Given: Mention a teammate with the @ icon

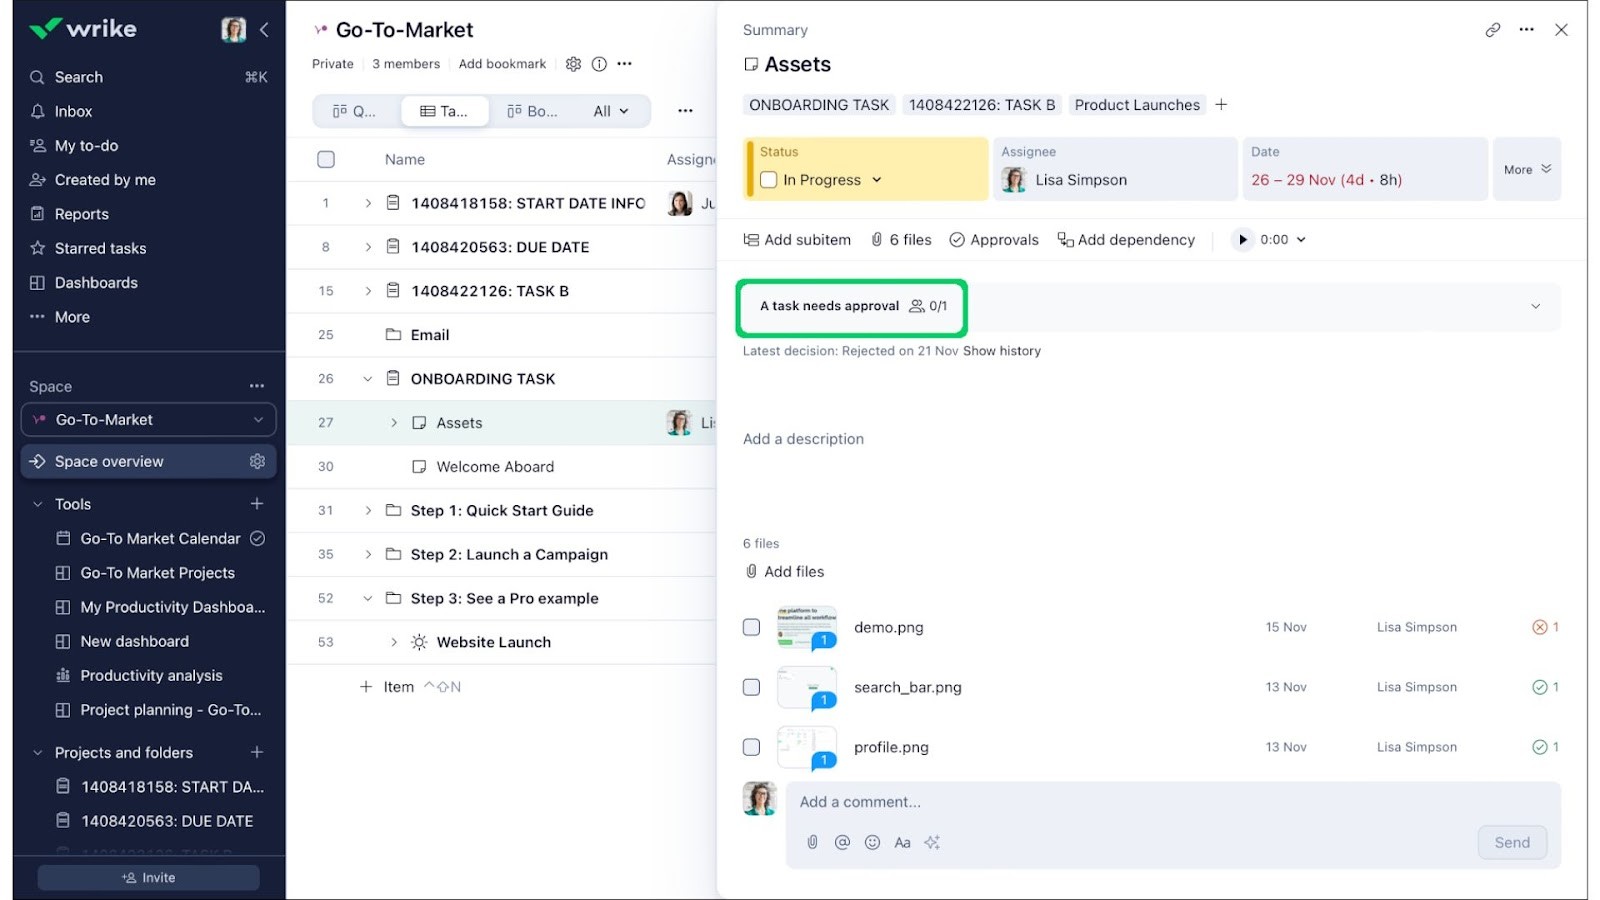Looking at the screenshot, I should click(841, 842).
